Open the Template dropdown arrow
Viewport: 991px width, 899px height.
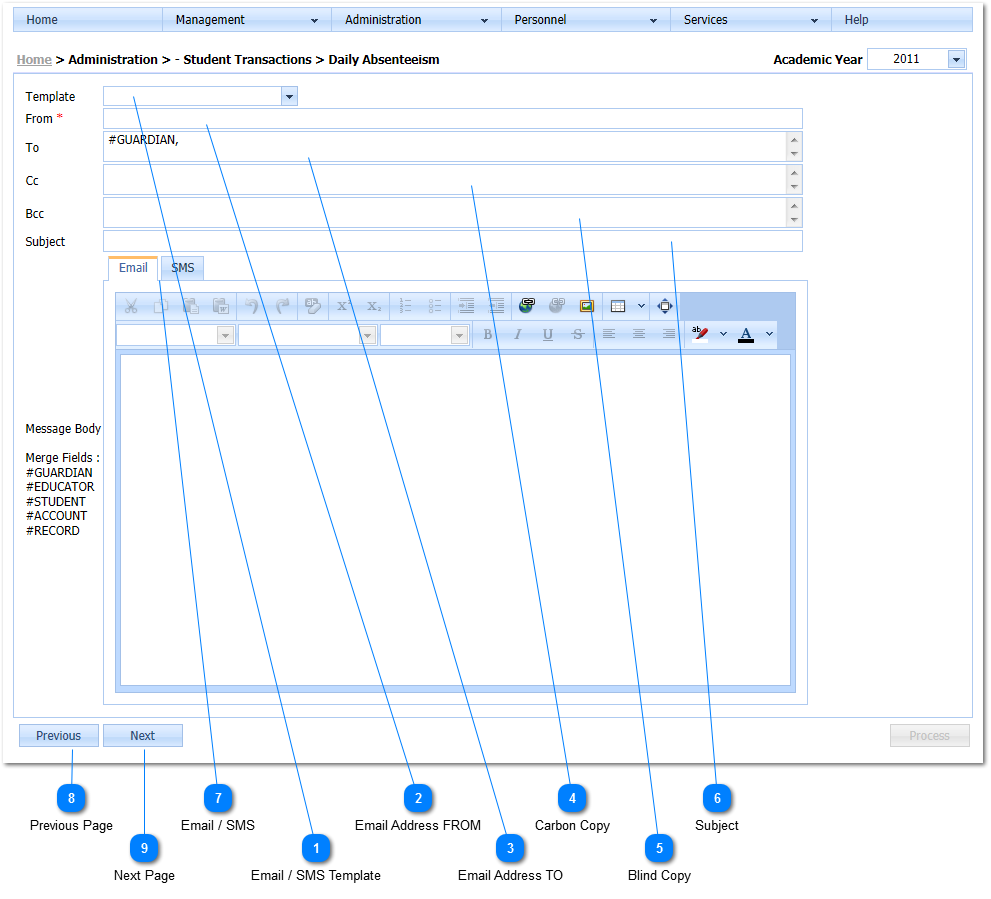289,97
